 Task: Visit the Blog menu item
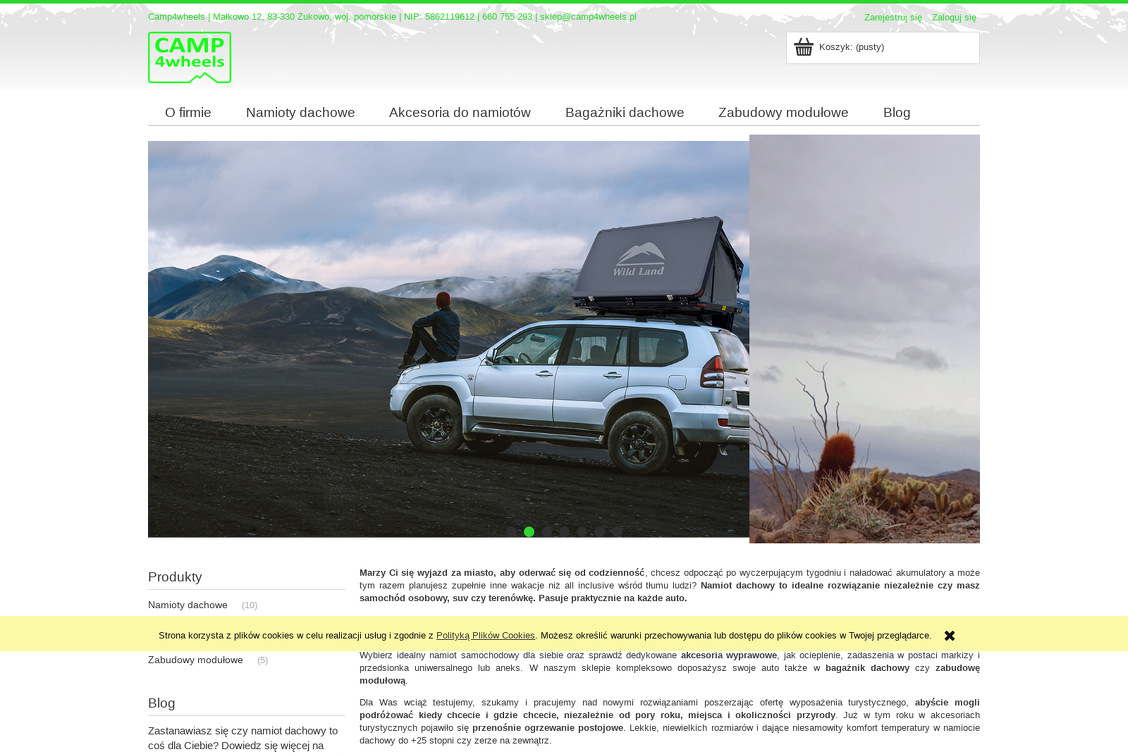coord(896,112)
